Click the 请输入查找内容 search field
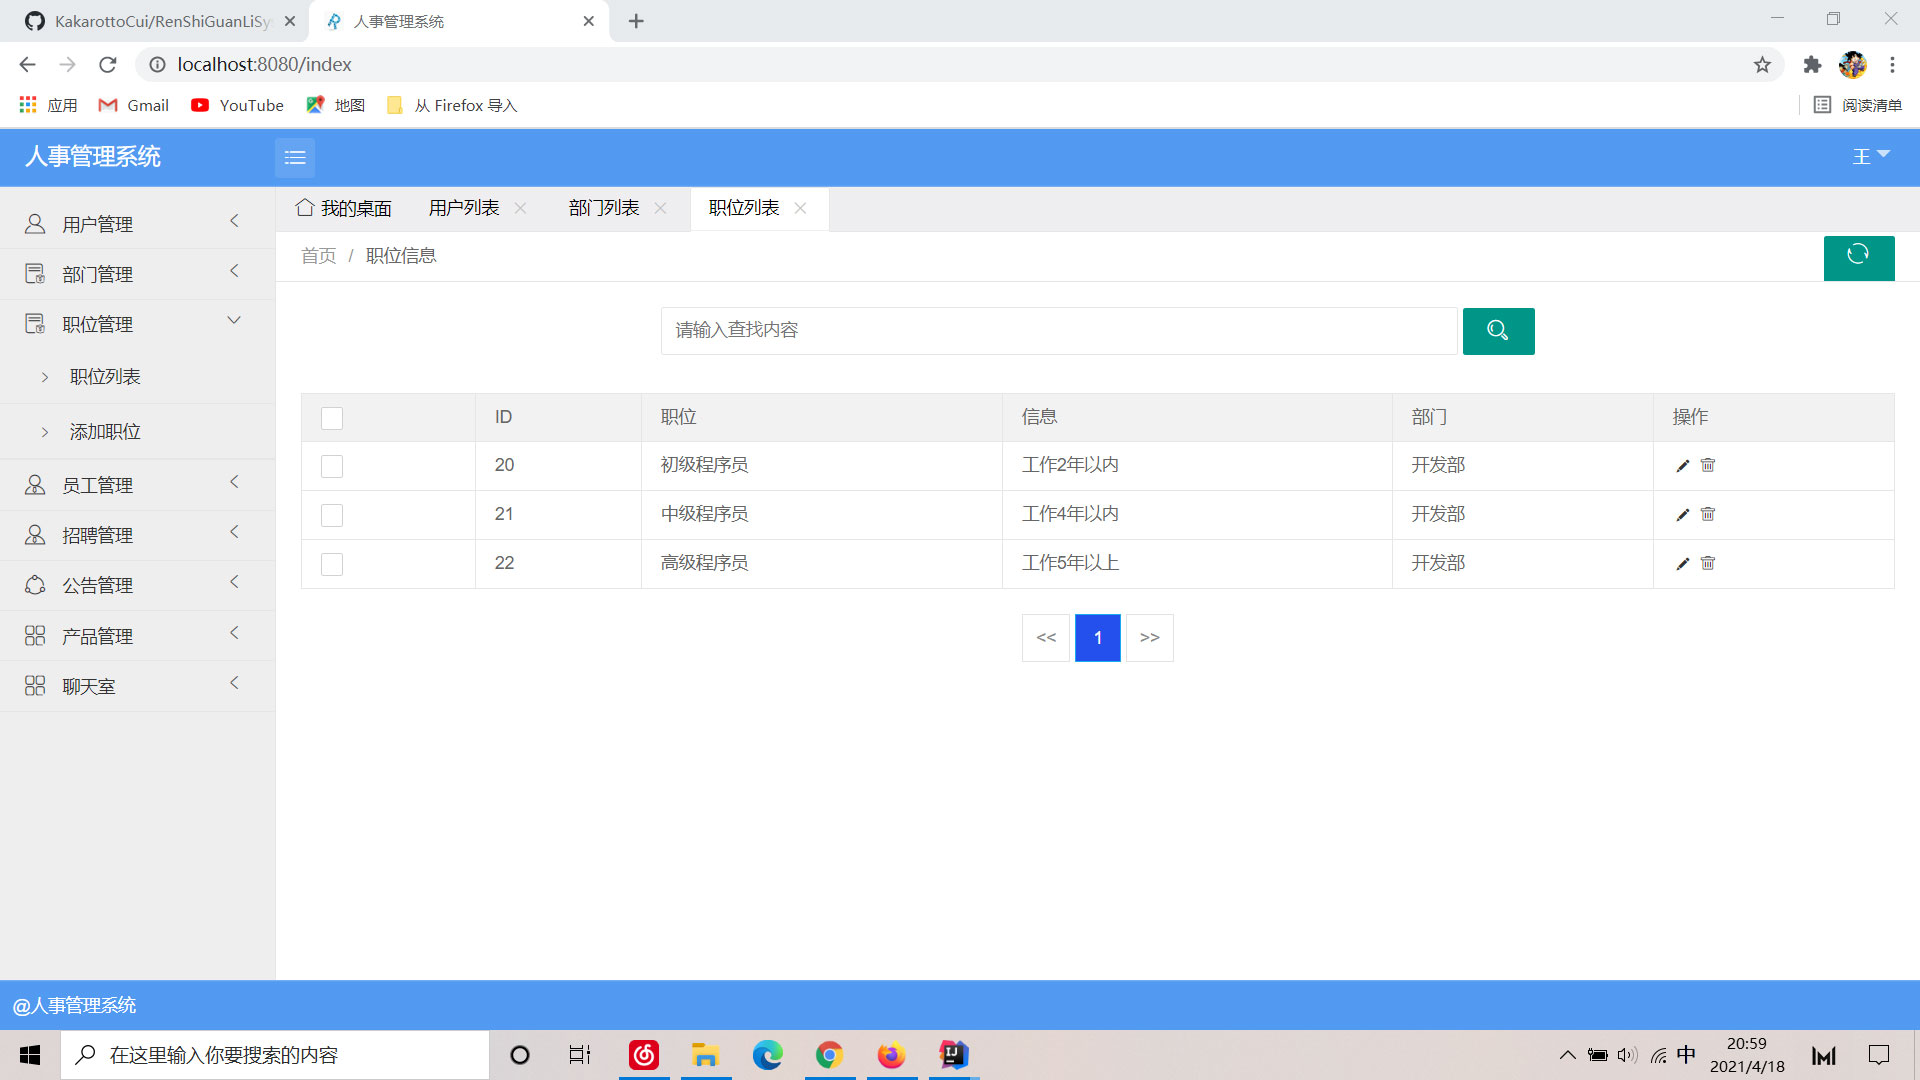This screenshot has width=1920, height=1080. (x=1058, y=331)
